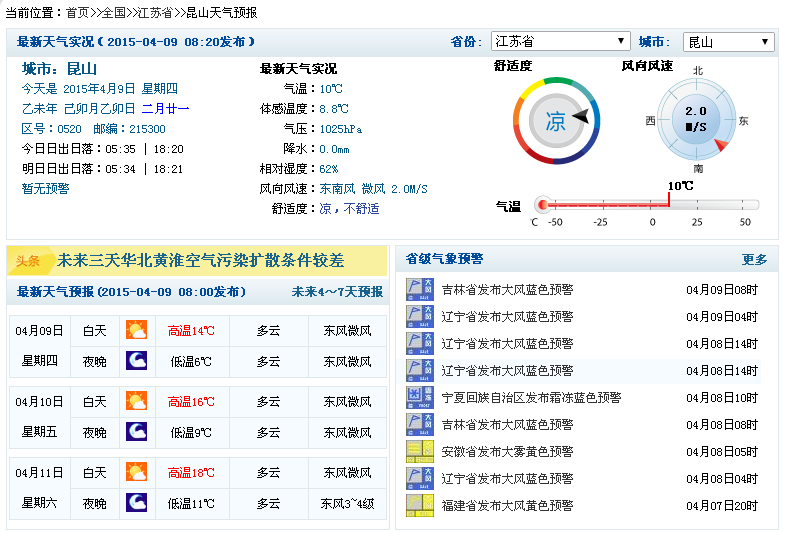This screenshot has width=785, height=533.
Task: Click the comfort level dial showing 凉
Action: click(x=556, y=121)
